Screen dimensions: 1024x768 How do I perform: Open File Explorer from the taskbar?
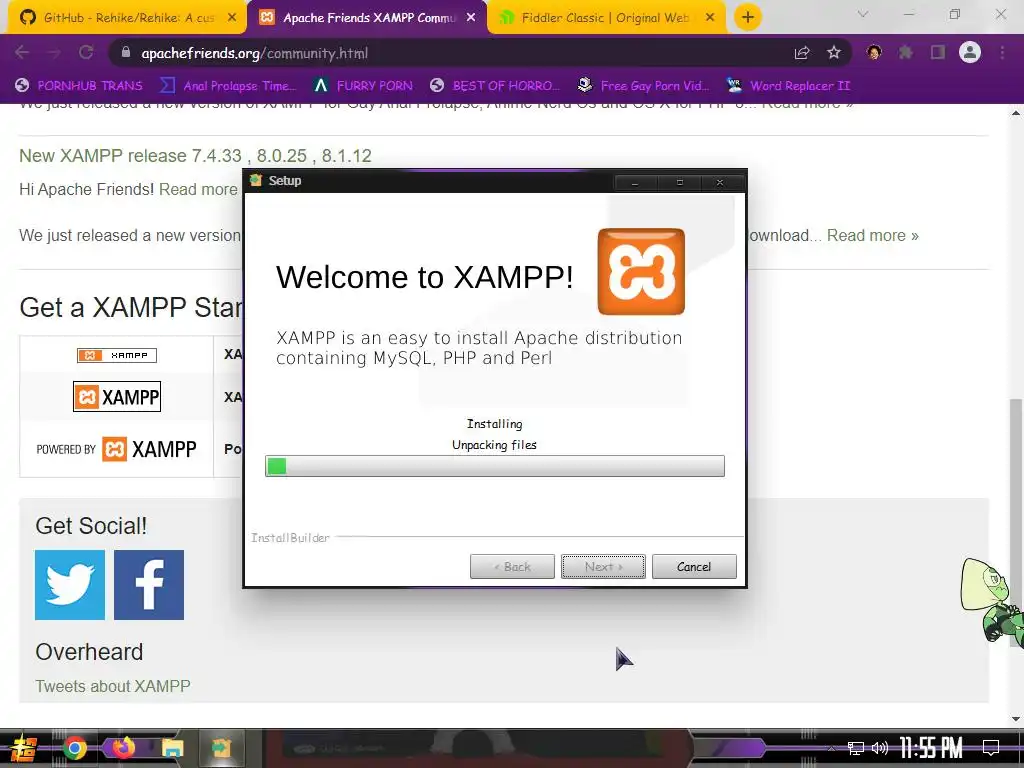click(173, 748)
